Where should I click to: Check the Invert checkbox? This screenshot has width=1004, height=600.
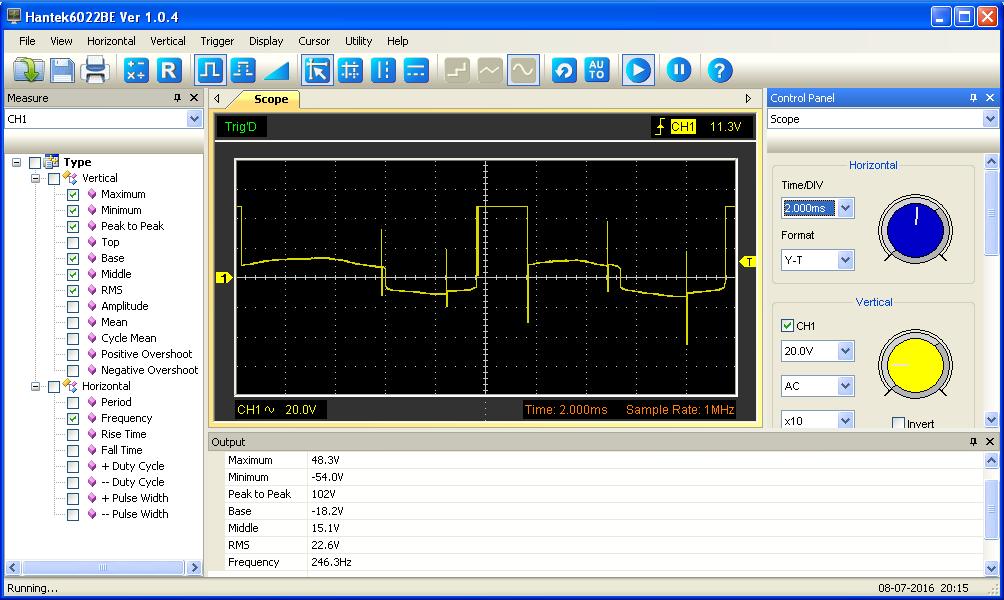898,423
